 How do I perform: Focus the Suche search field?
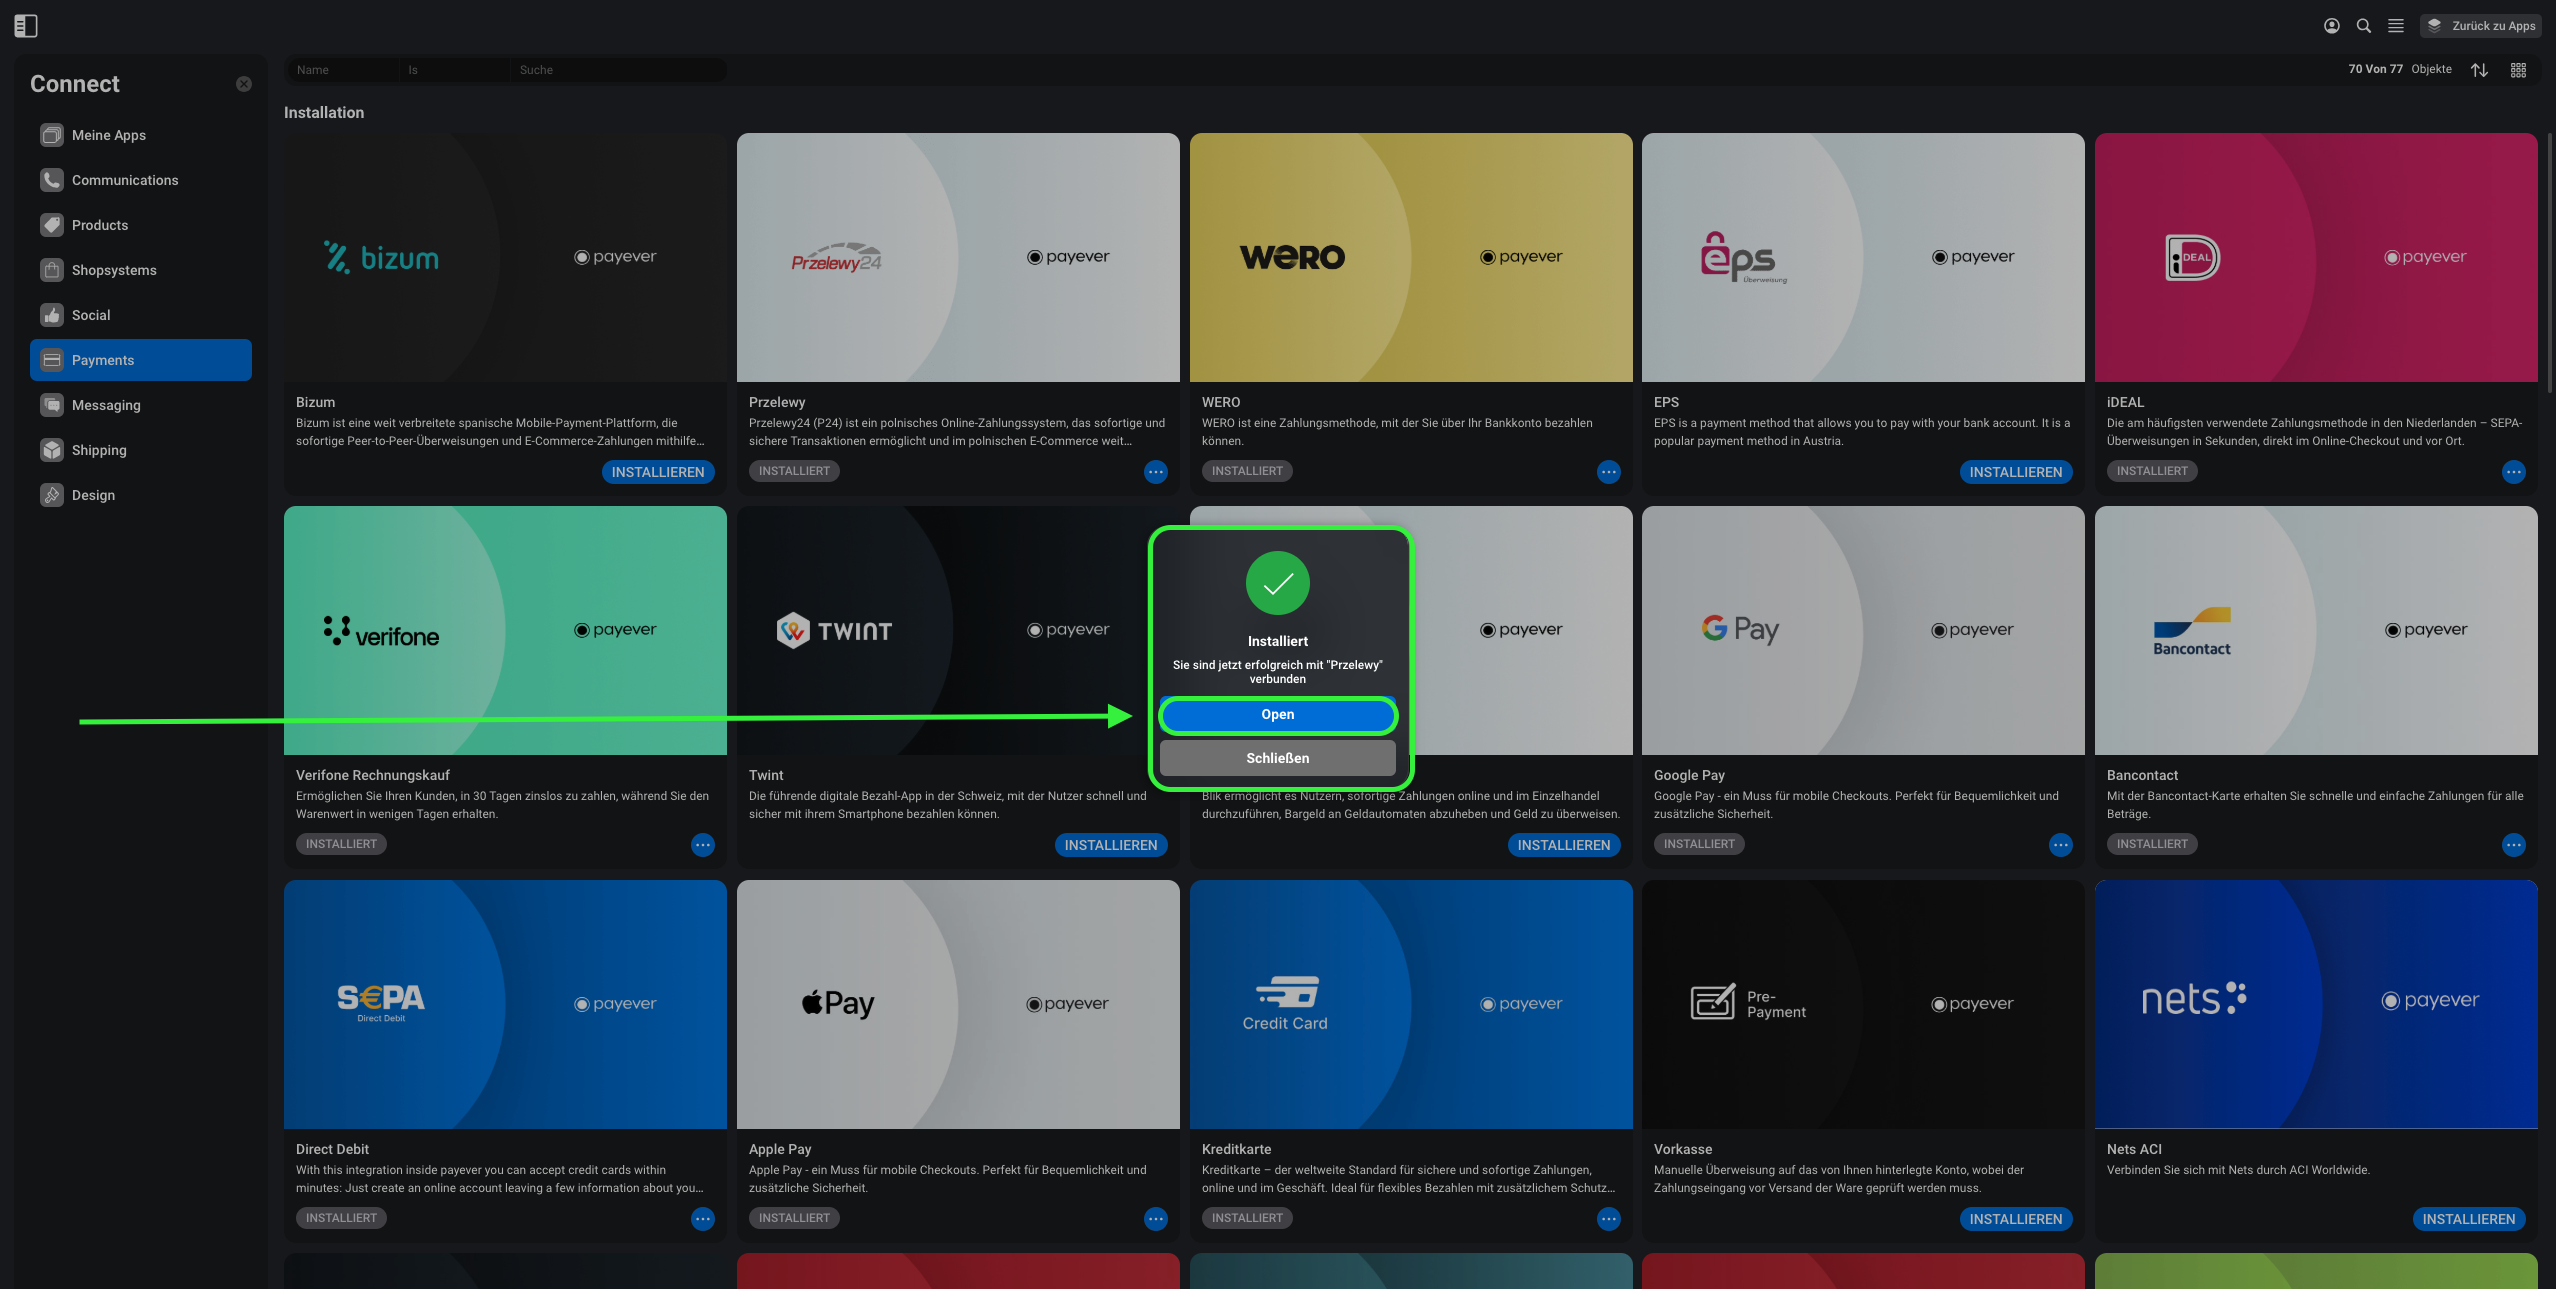(617, 70)
